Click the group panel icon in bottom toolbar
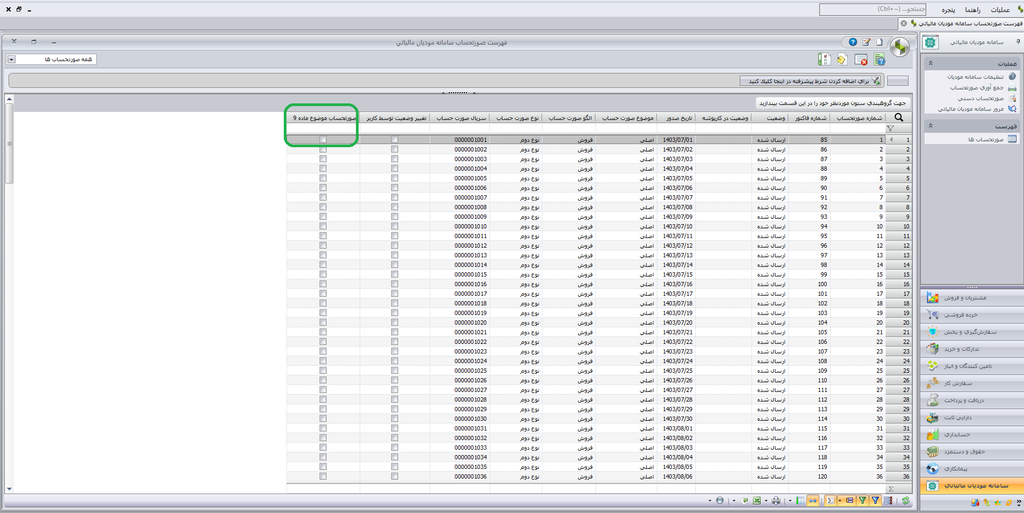Image resolution: width=1024 pixels, height=513 pixels. (849, 501)
